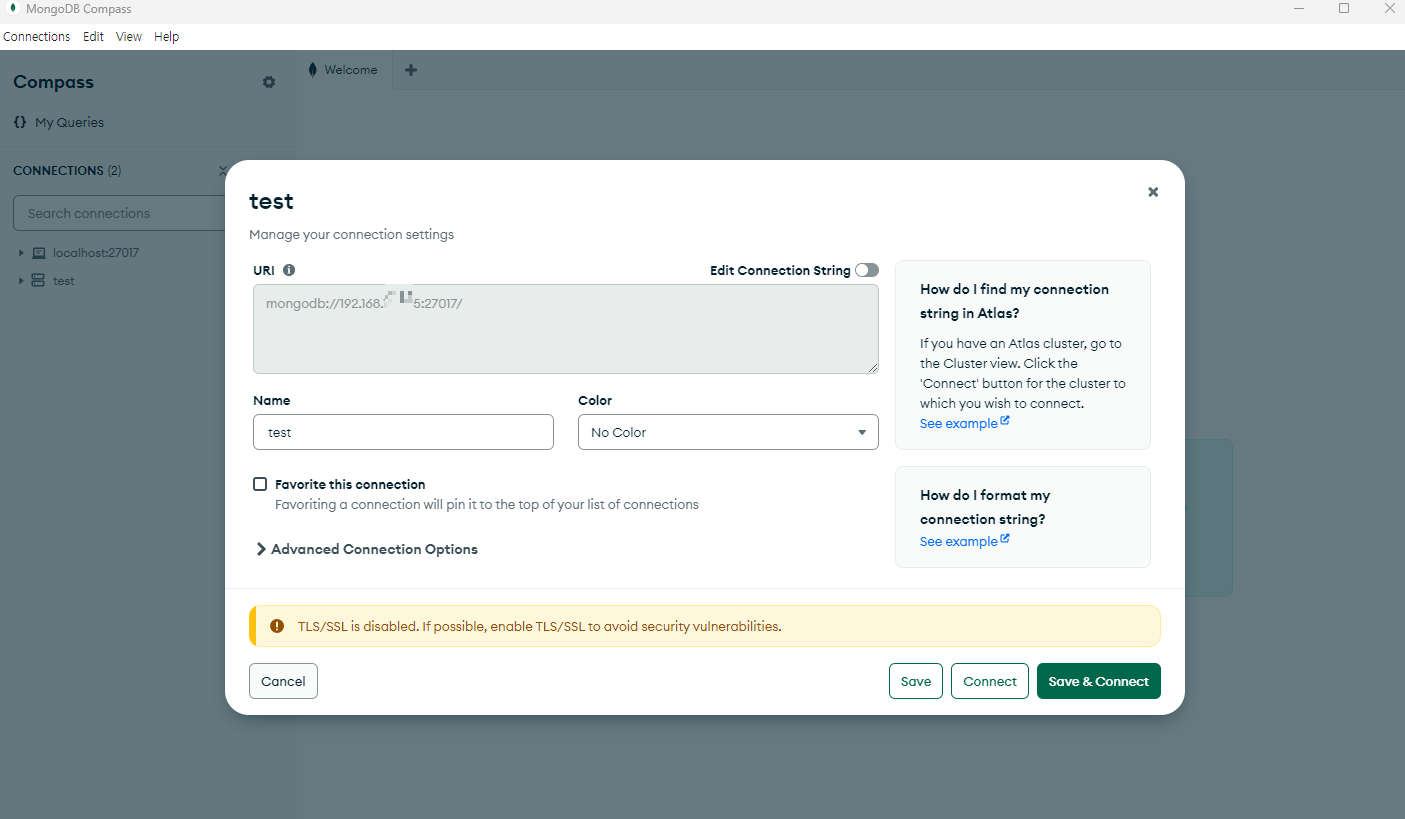The height and width of the screenshot is (819, 1405).
Task: Click Save & Connect button
Action: tap(1099, 681)
